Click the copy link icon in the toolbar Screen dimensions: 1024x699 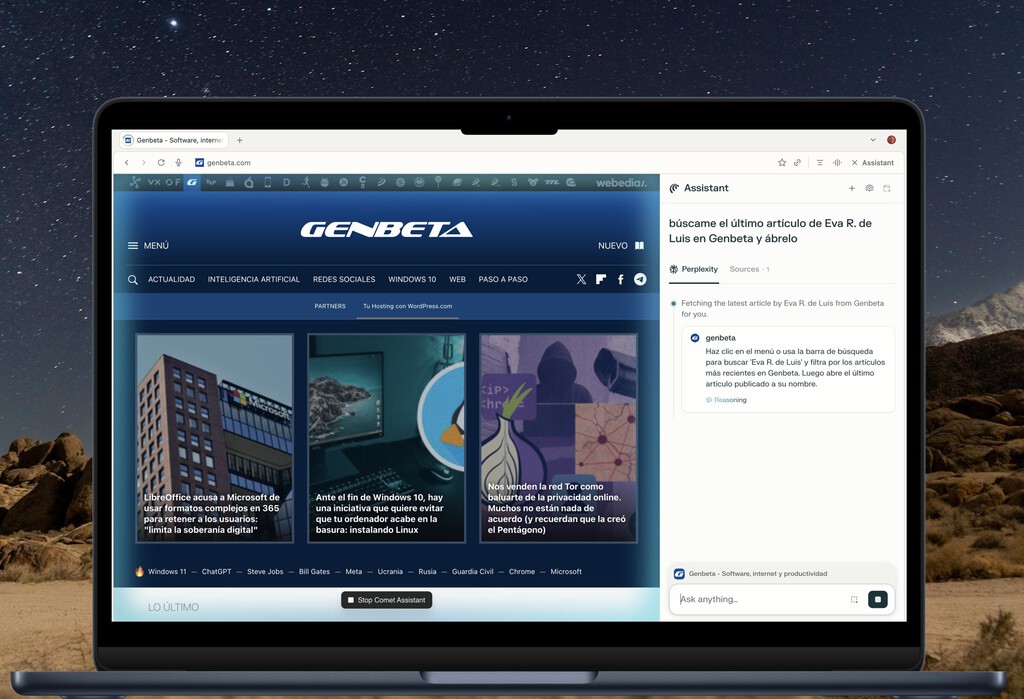point(797,162)
